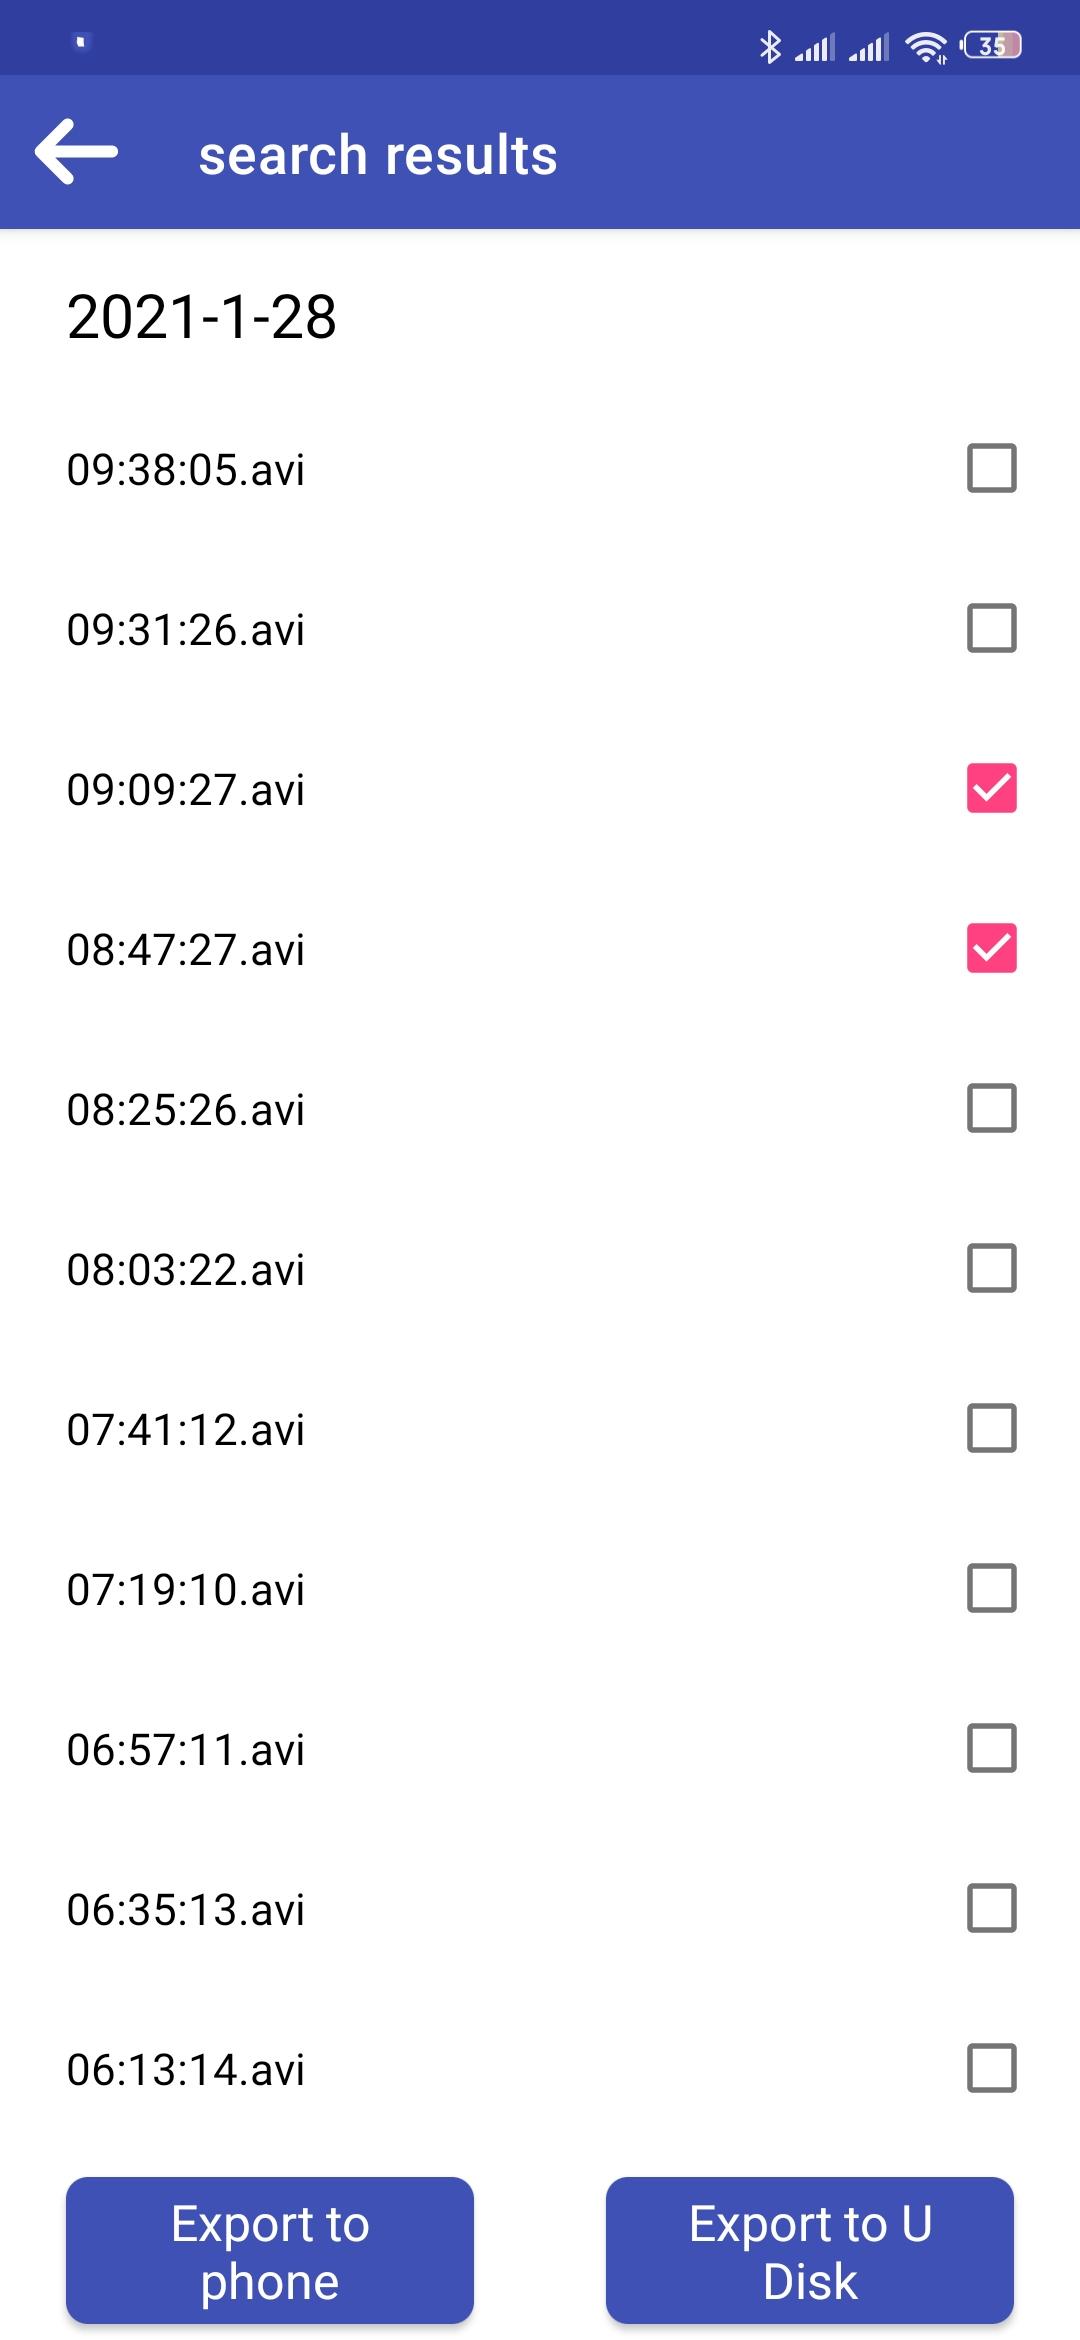Click Export to U Disk button
Screen dimensions: 1080x2340
810,2250
